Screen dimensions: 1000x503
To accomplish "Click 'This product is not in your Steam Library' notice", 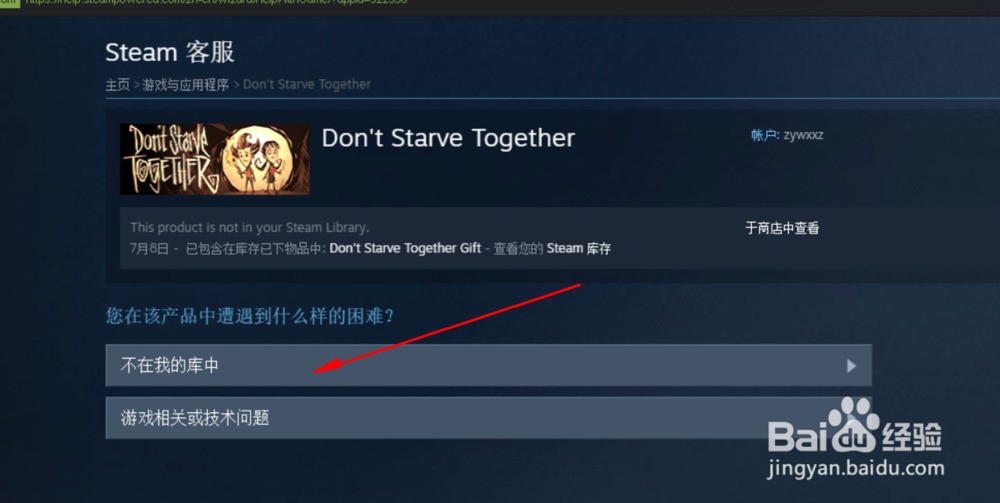I will coord(249,227).
